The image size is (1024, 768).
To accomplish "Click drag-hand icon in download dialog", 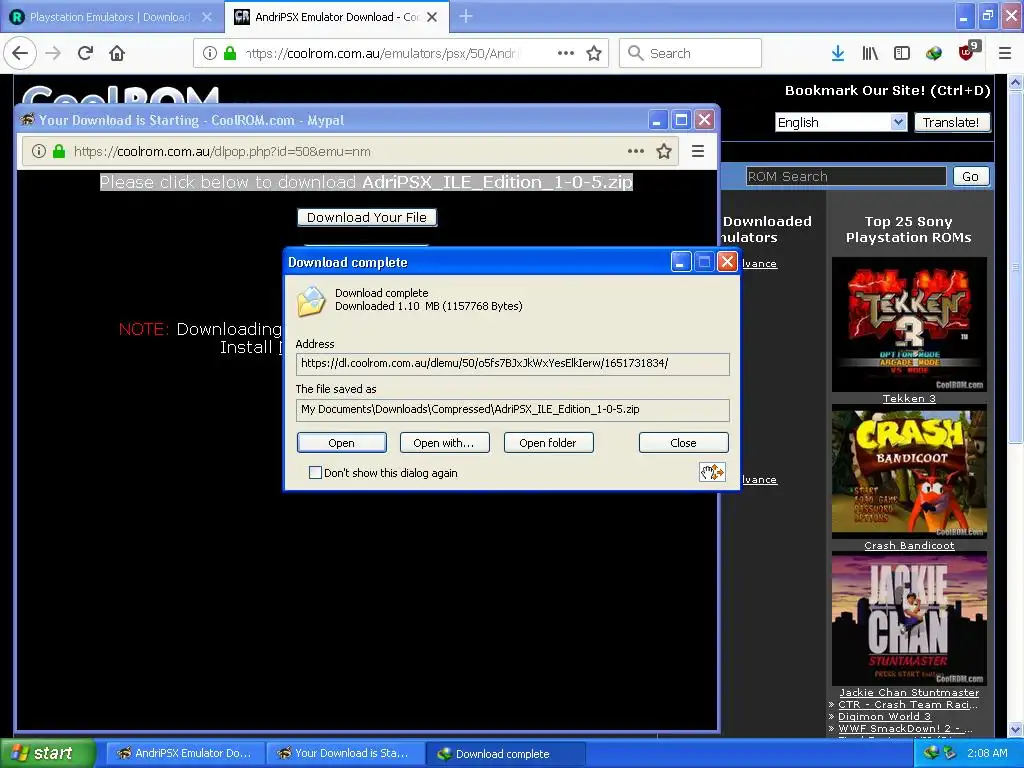I will click(712, 472).
